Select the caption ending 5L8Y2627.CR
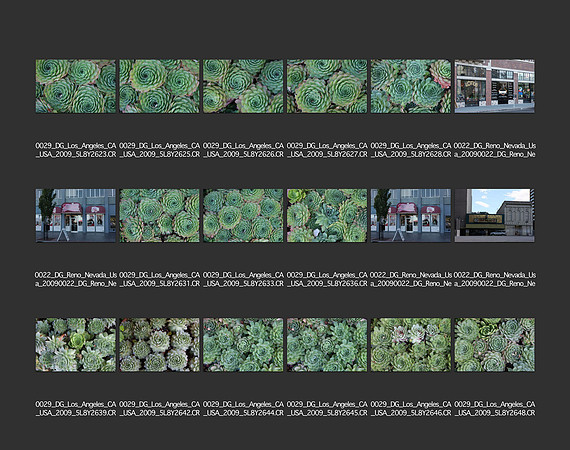Screen dimensions: 570x450 [327, 150]
